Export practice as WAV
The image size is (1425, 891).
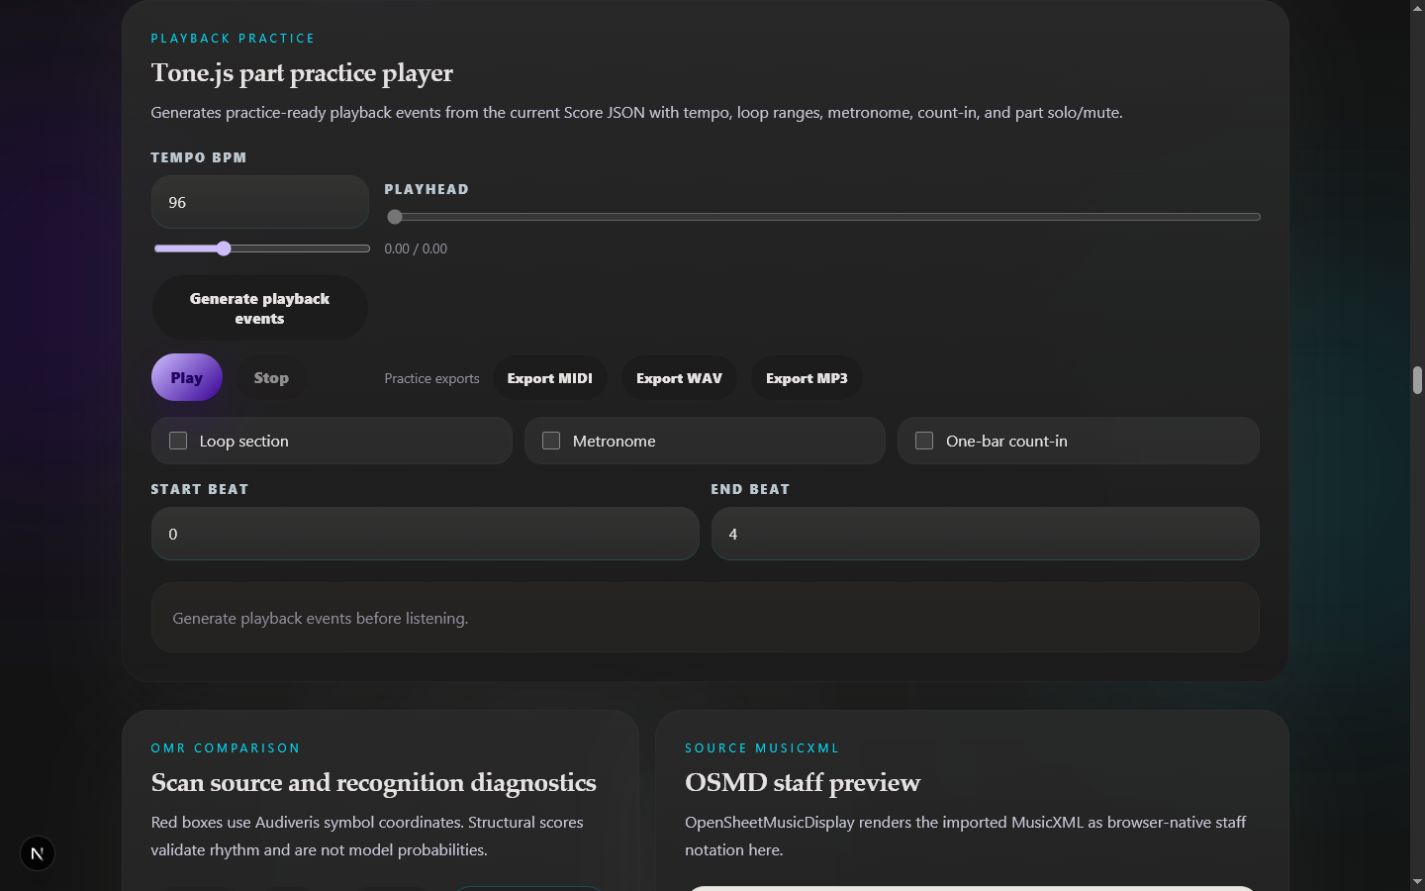(x=679, y=378)
